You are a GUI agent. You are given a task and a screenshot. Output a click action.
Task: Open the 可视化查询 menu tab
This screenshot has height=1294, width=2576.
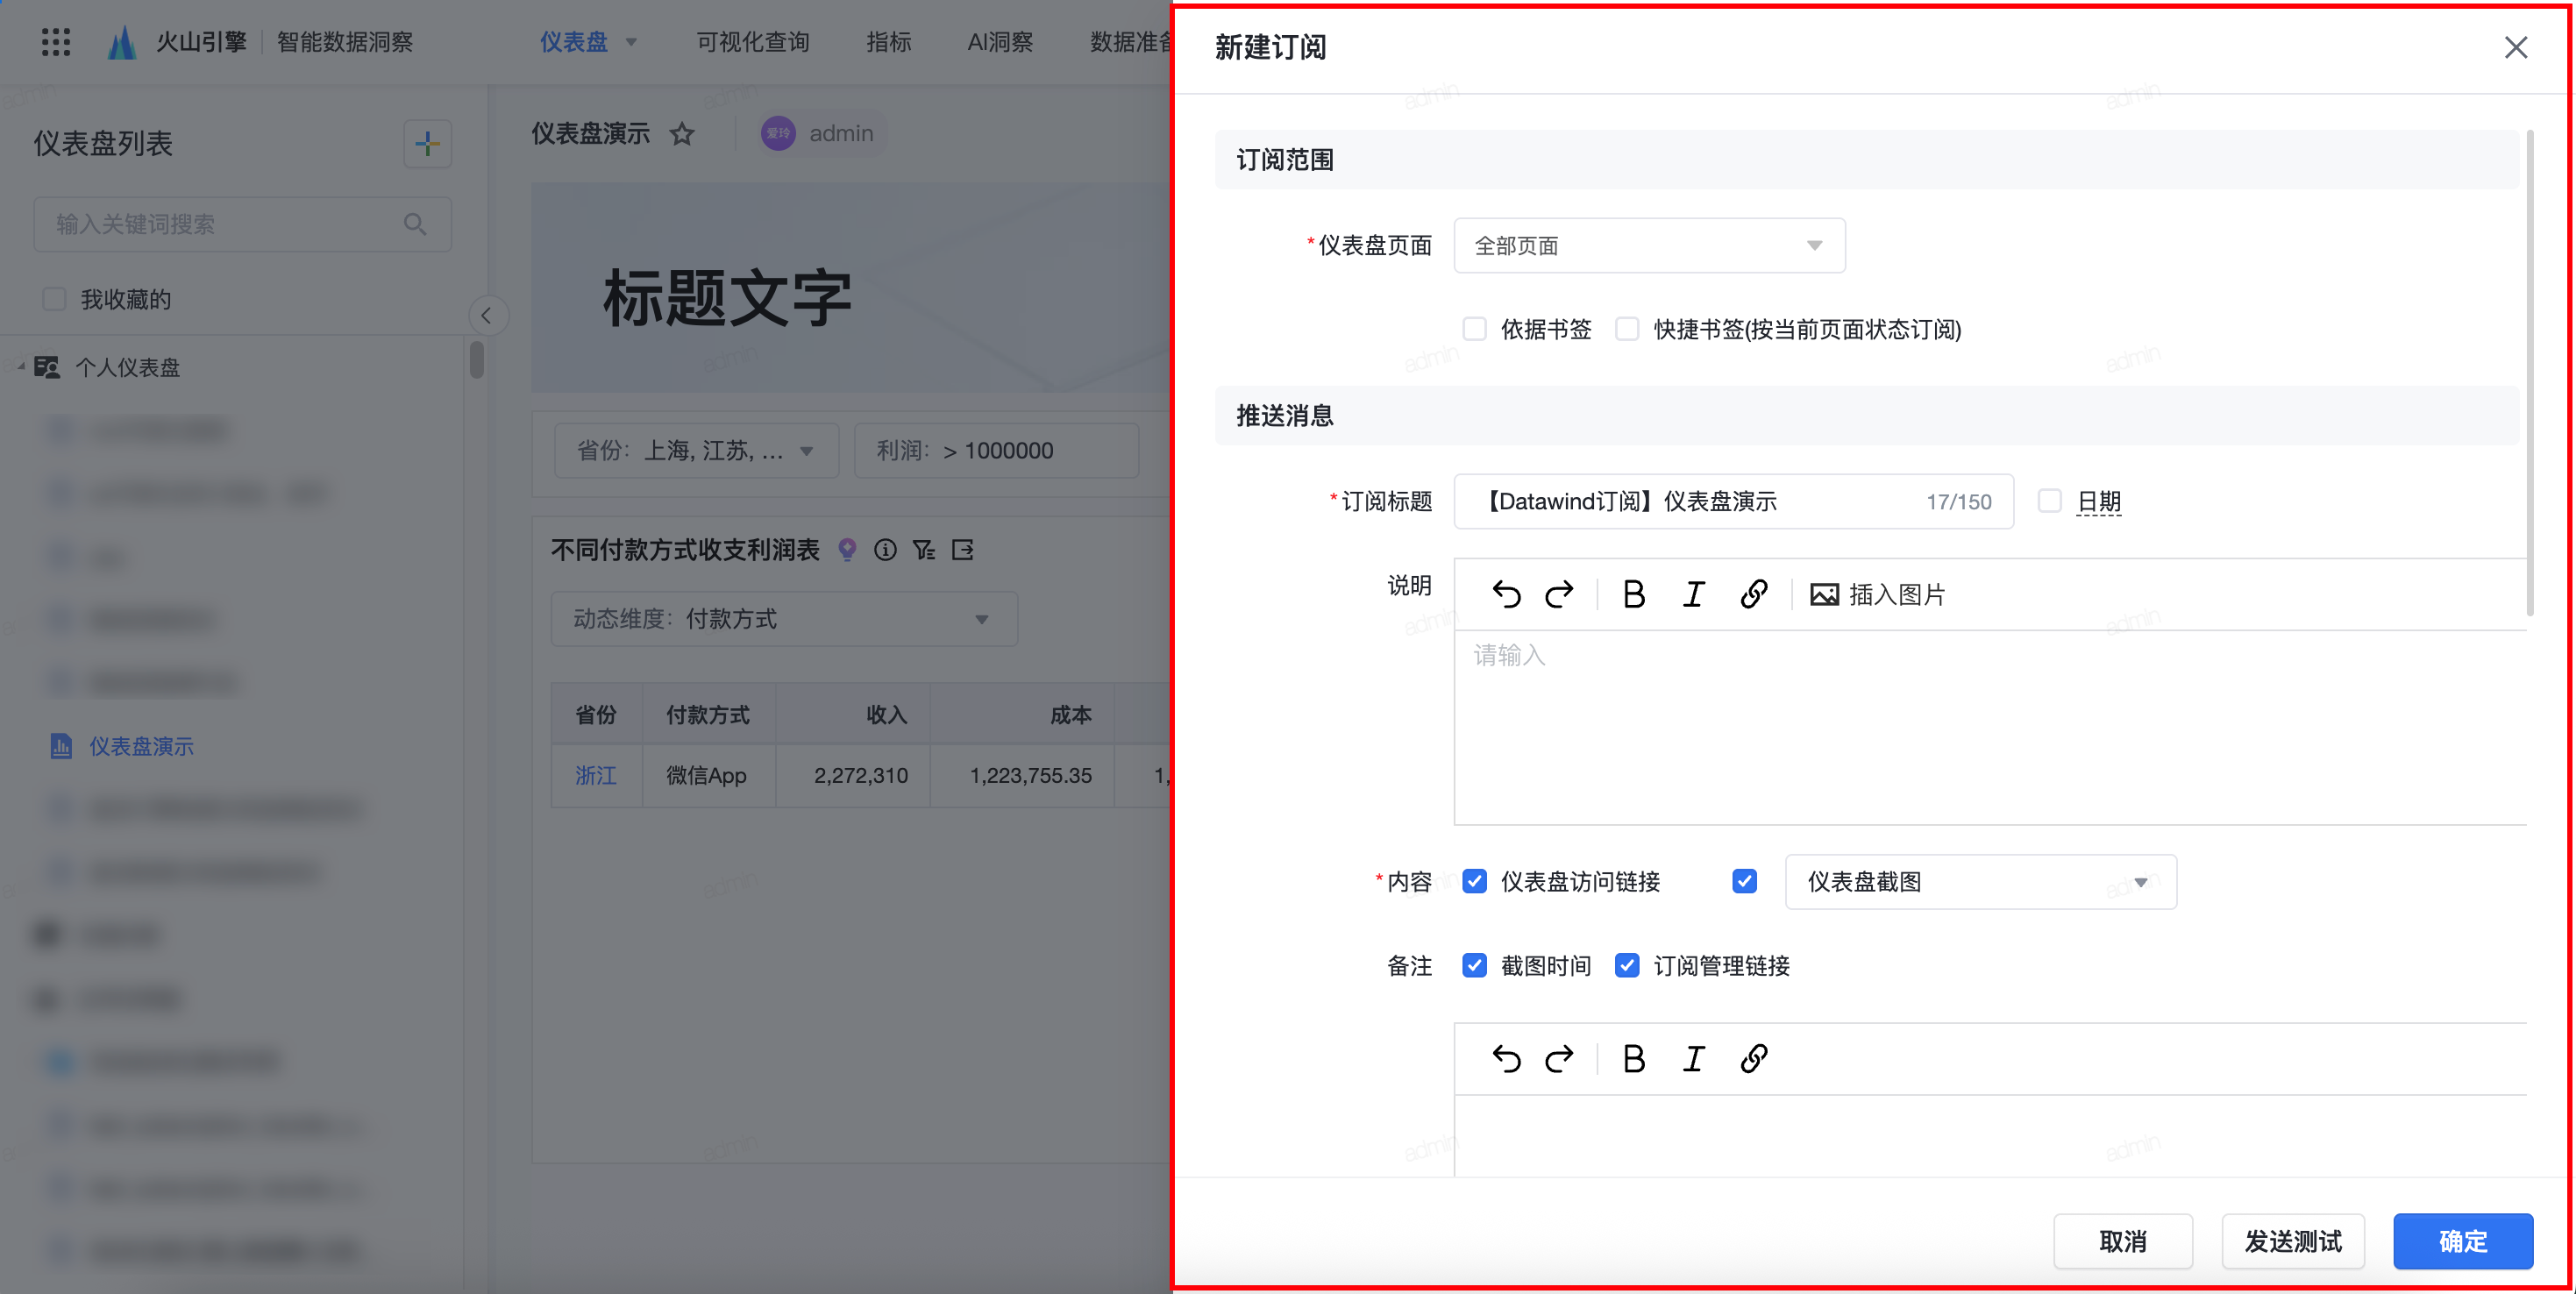click(x=752, y=42)
